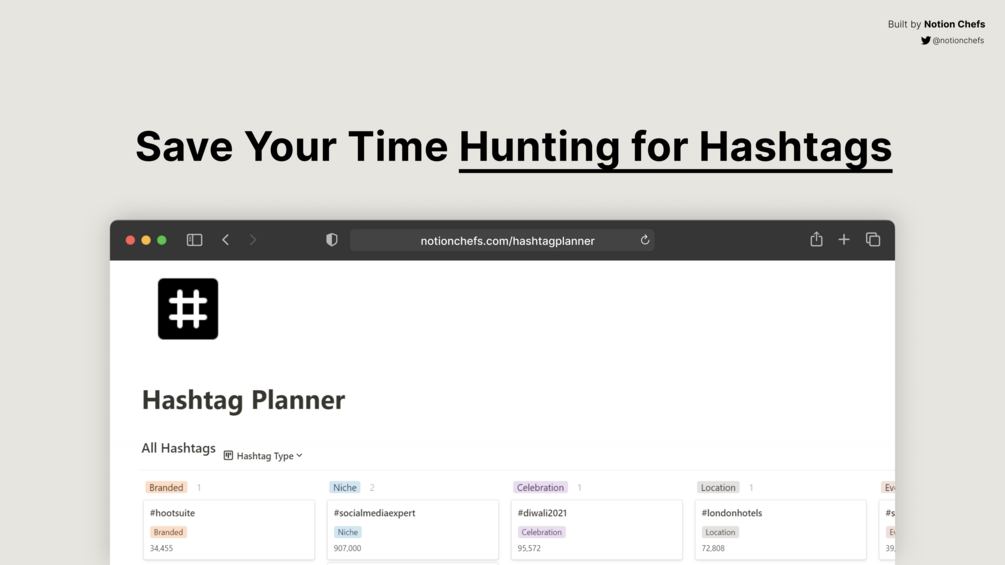This screenshot has width=1005, height=565.
Task: Click the Notion Chefs credit link
Action: pos(954,24)
